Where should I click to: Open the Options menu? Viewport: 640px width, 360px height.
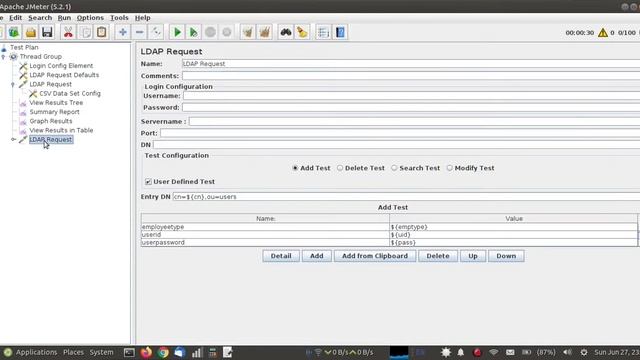90,18
